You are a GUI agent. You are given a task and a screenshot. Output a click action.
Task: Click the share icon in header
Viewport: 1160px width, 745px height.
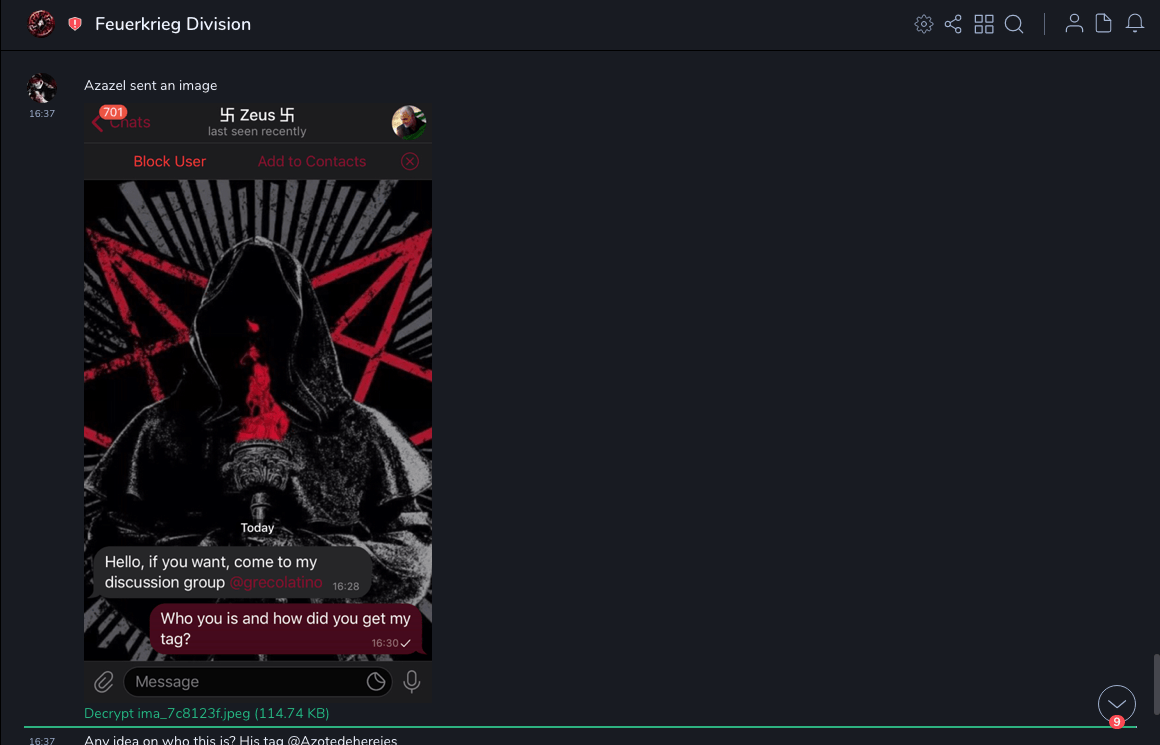coord(953,24)
